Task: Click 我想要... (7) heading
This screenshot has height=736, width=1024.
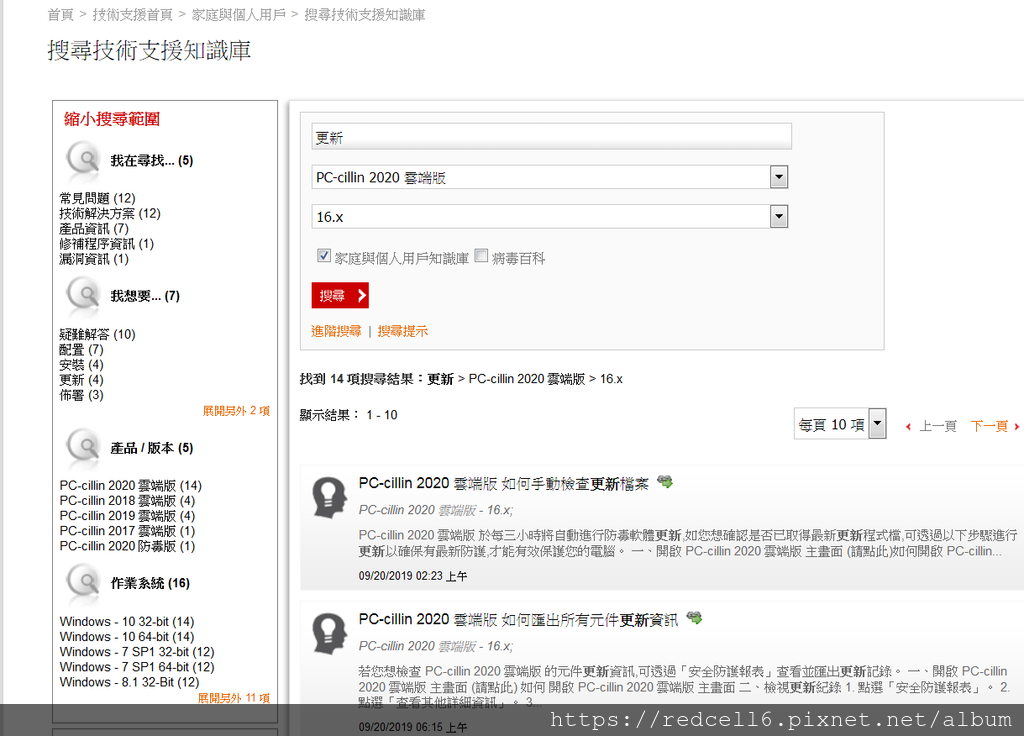Action: tap(145, 296)
